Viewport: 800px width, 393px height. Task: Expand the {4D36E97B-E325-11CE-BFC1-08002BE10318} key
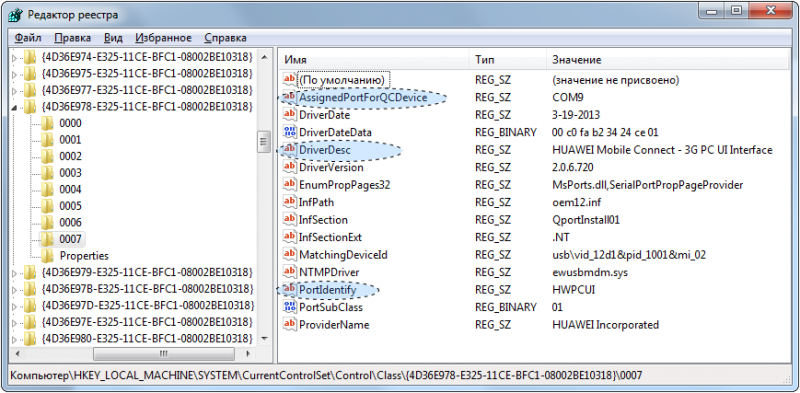coord(14,289)
